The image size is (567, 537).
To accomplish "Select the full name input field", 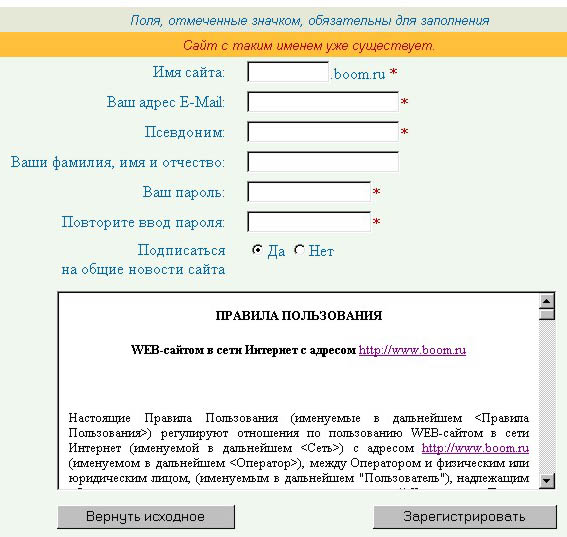I will click(323, 162).
